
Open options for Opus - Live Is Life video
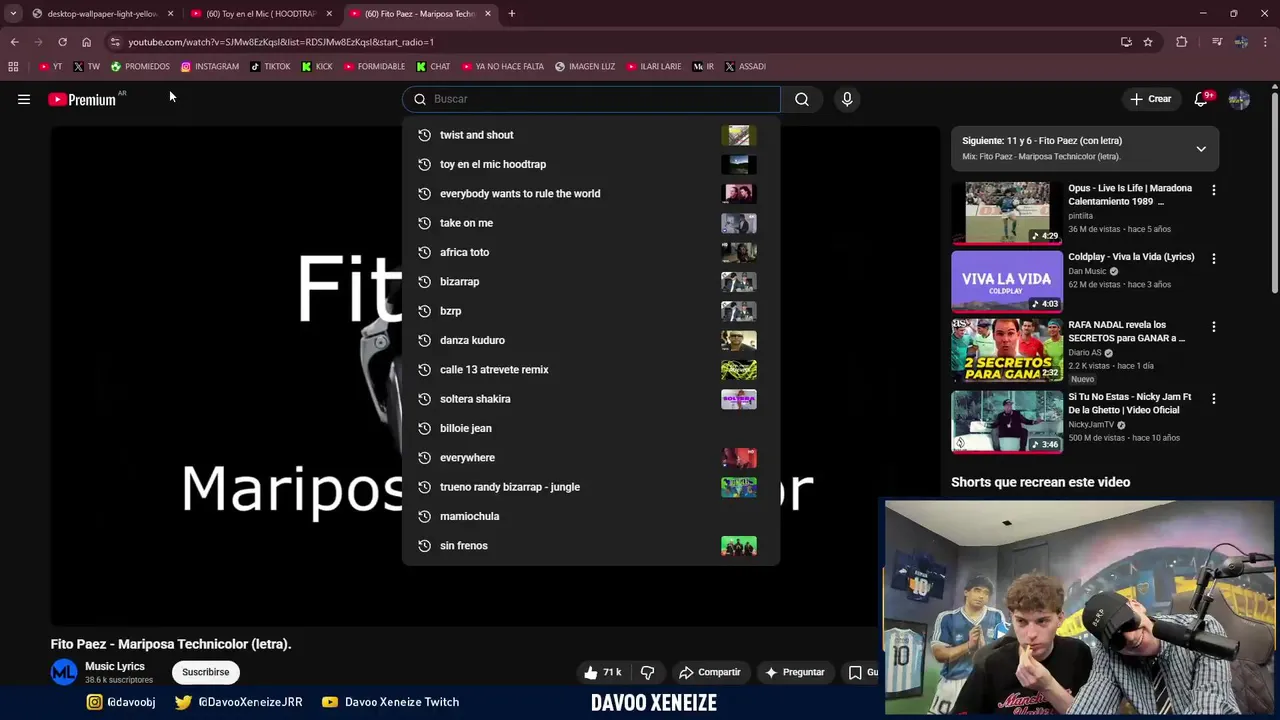click(x=1214, y=190)
